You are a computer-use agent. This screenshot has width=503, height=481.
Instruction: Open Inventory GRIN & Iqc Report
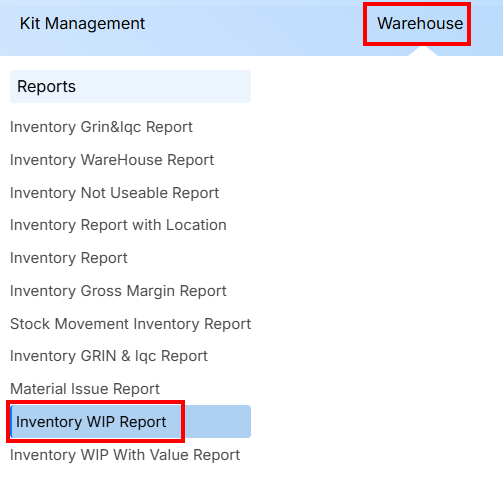click(x=109, y=356)
